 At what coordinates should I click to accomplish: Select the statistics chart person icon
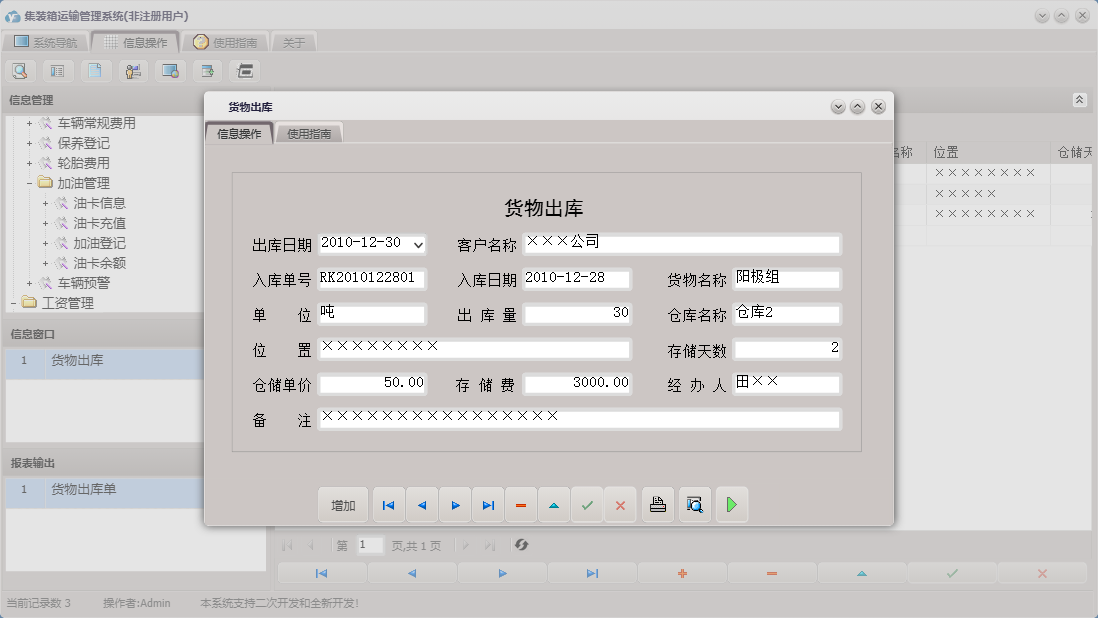[x=130, y=71]
